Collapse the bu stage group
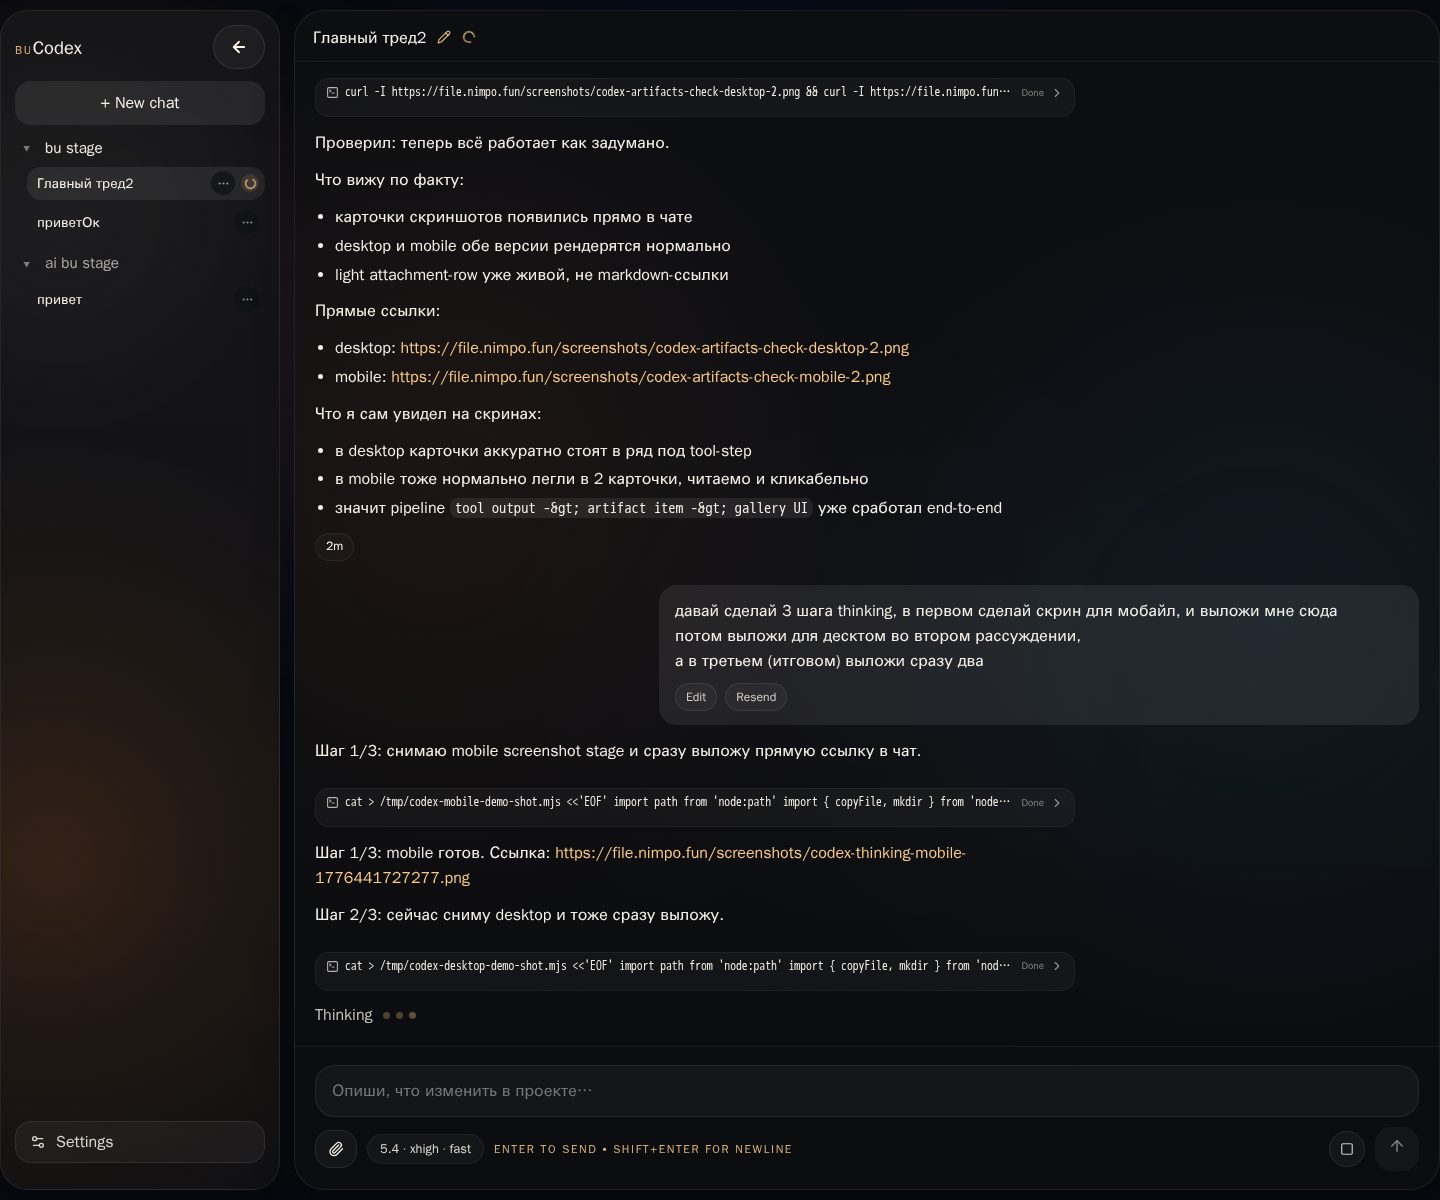 pyautogui.click(x=27, y=148)
